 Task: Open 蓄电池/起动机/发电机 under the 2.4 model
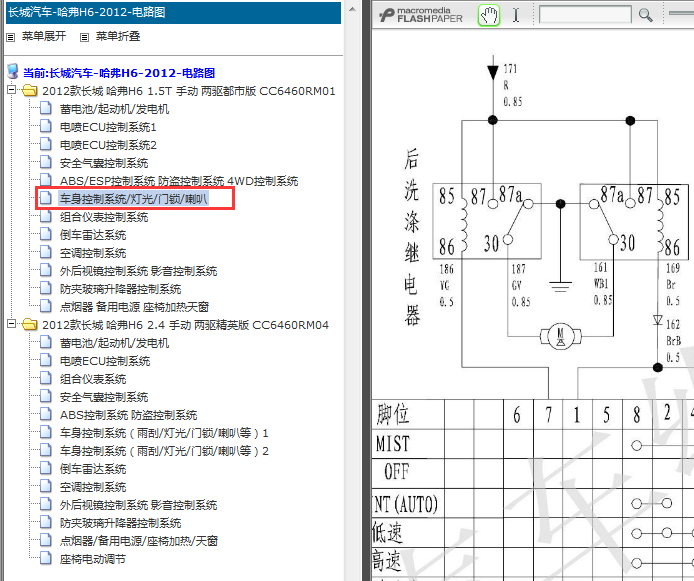tap(114, 343)
